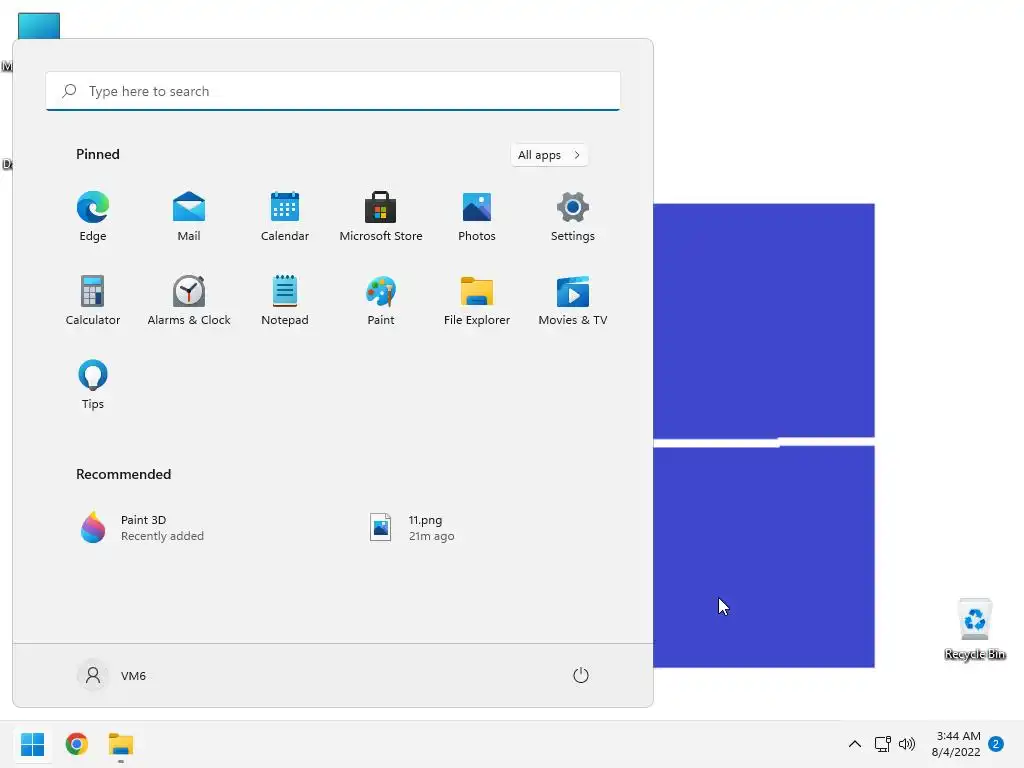Launch Movies & TV
Image resolution: width=1024 pixels, height=768 pixels.
(x=573, y=300)
